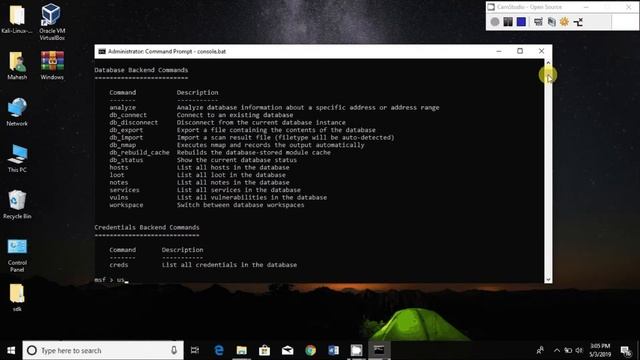Click the analyze command text
Viewport: 640px width, 360px height.
point(122,107)
